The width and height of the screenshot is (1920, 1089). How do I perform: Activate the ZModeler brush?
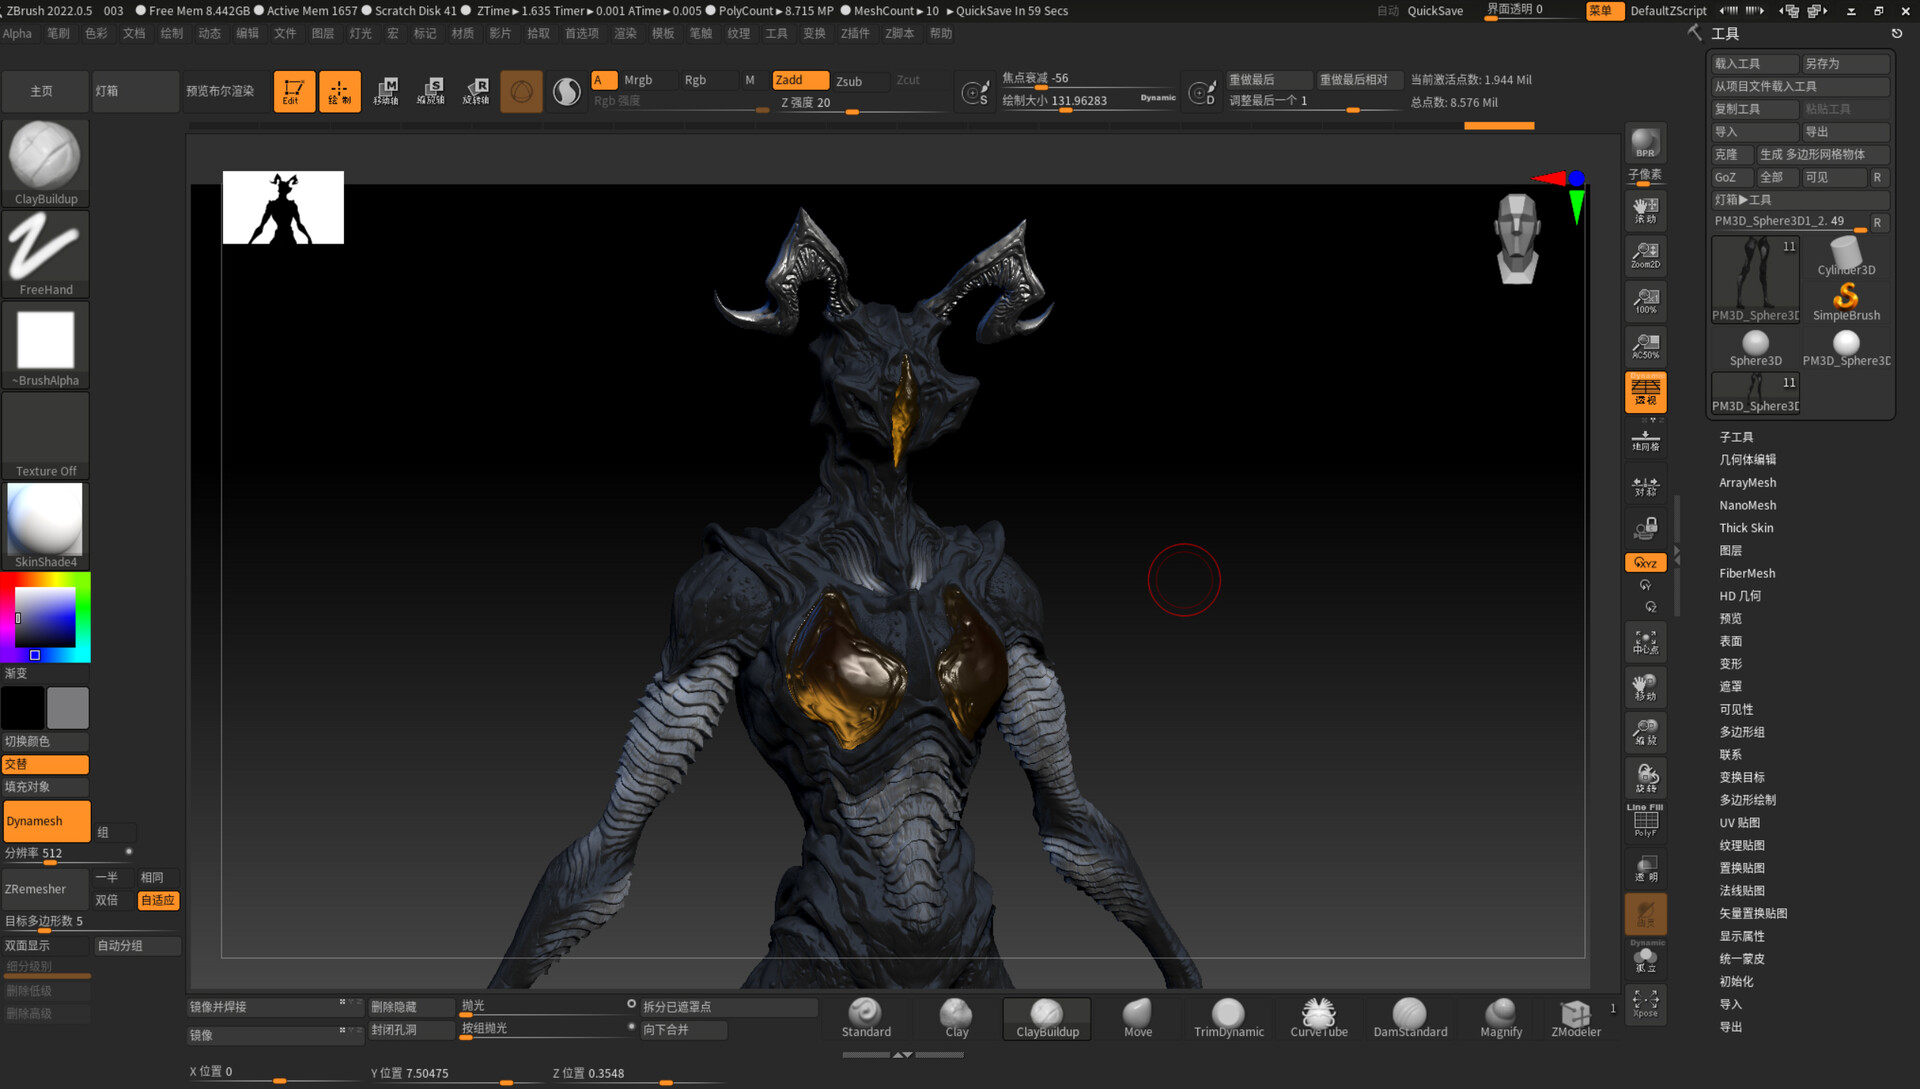(1575, 1016)
